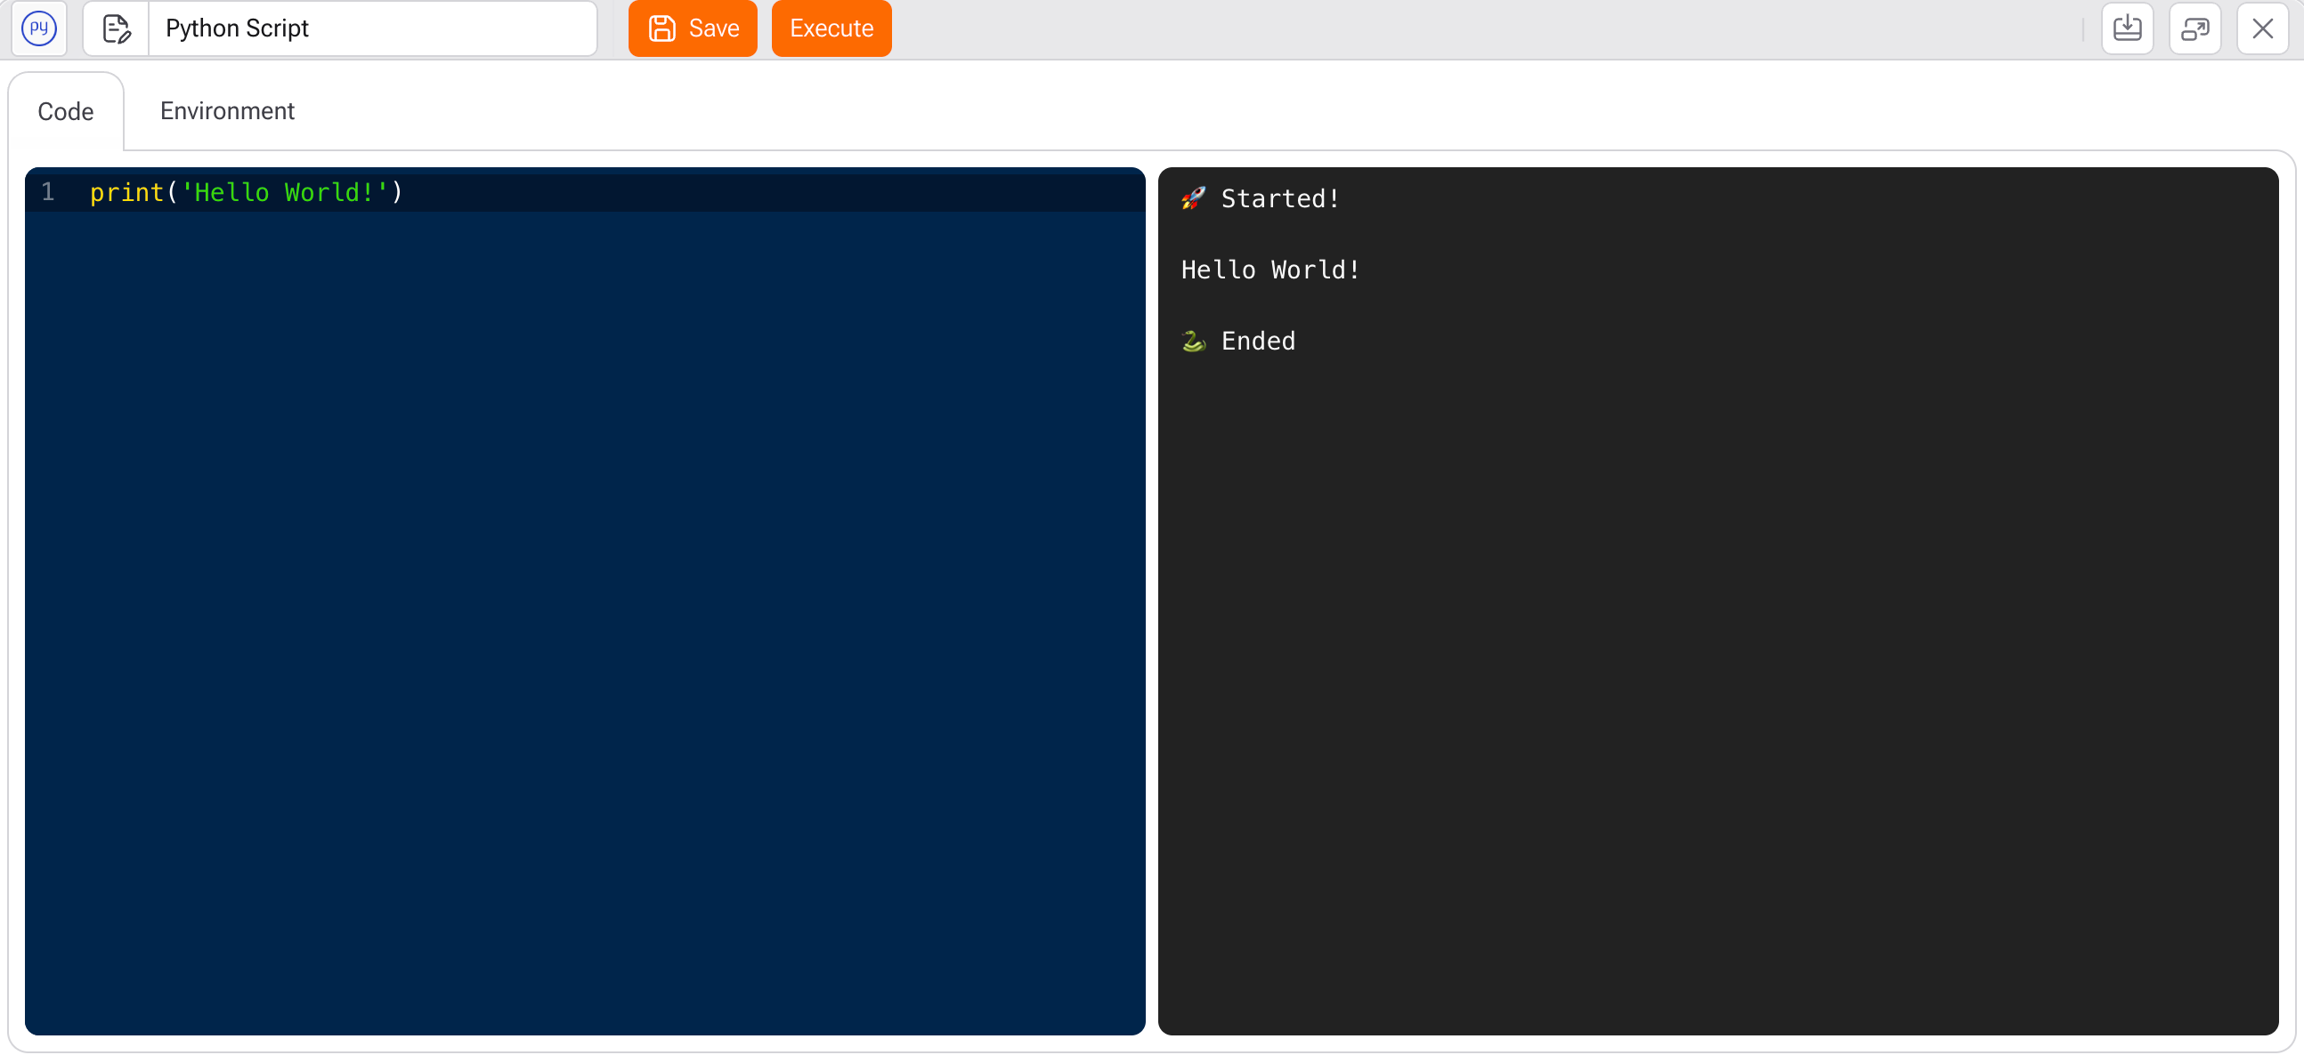Click the edit script name icon
Viewport: 2304px width, 1055px height.
[116, 28]
